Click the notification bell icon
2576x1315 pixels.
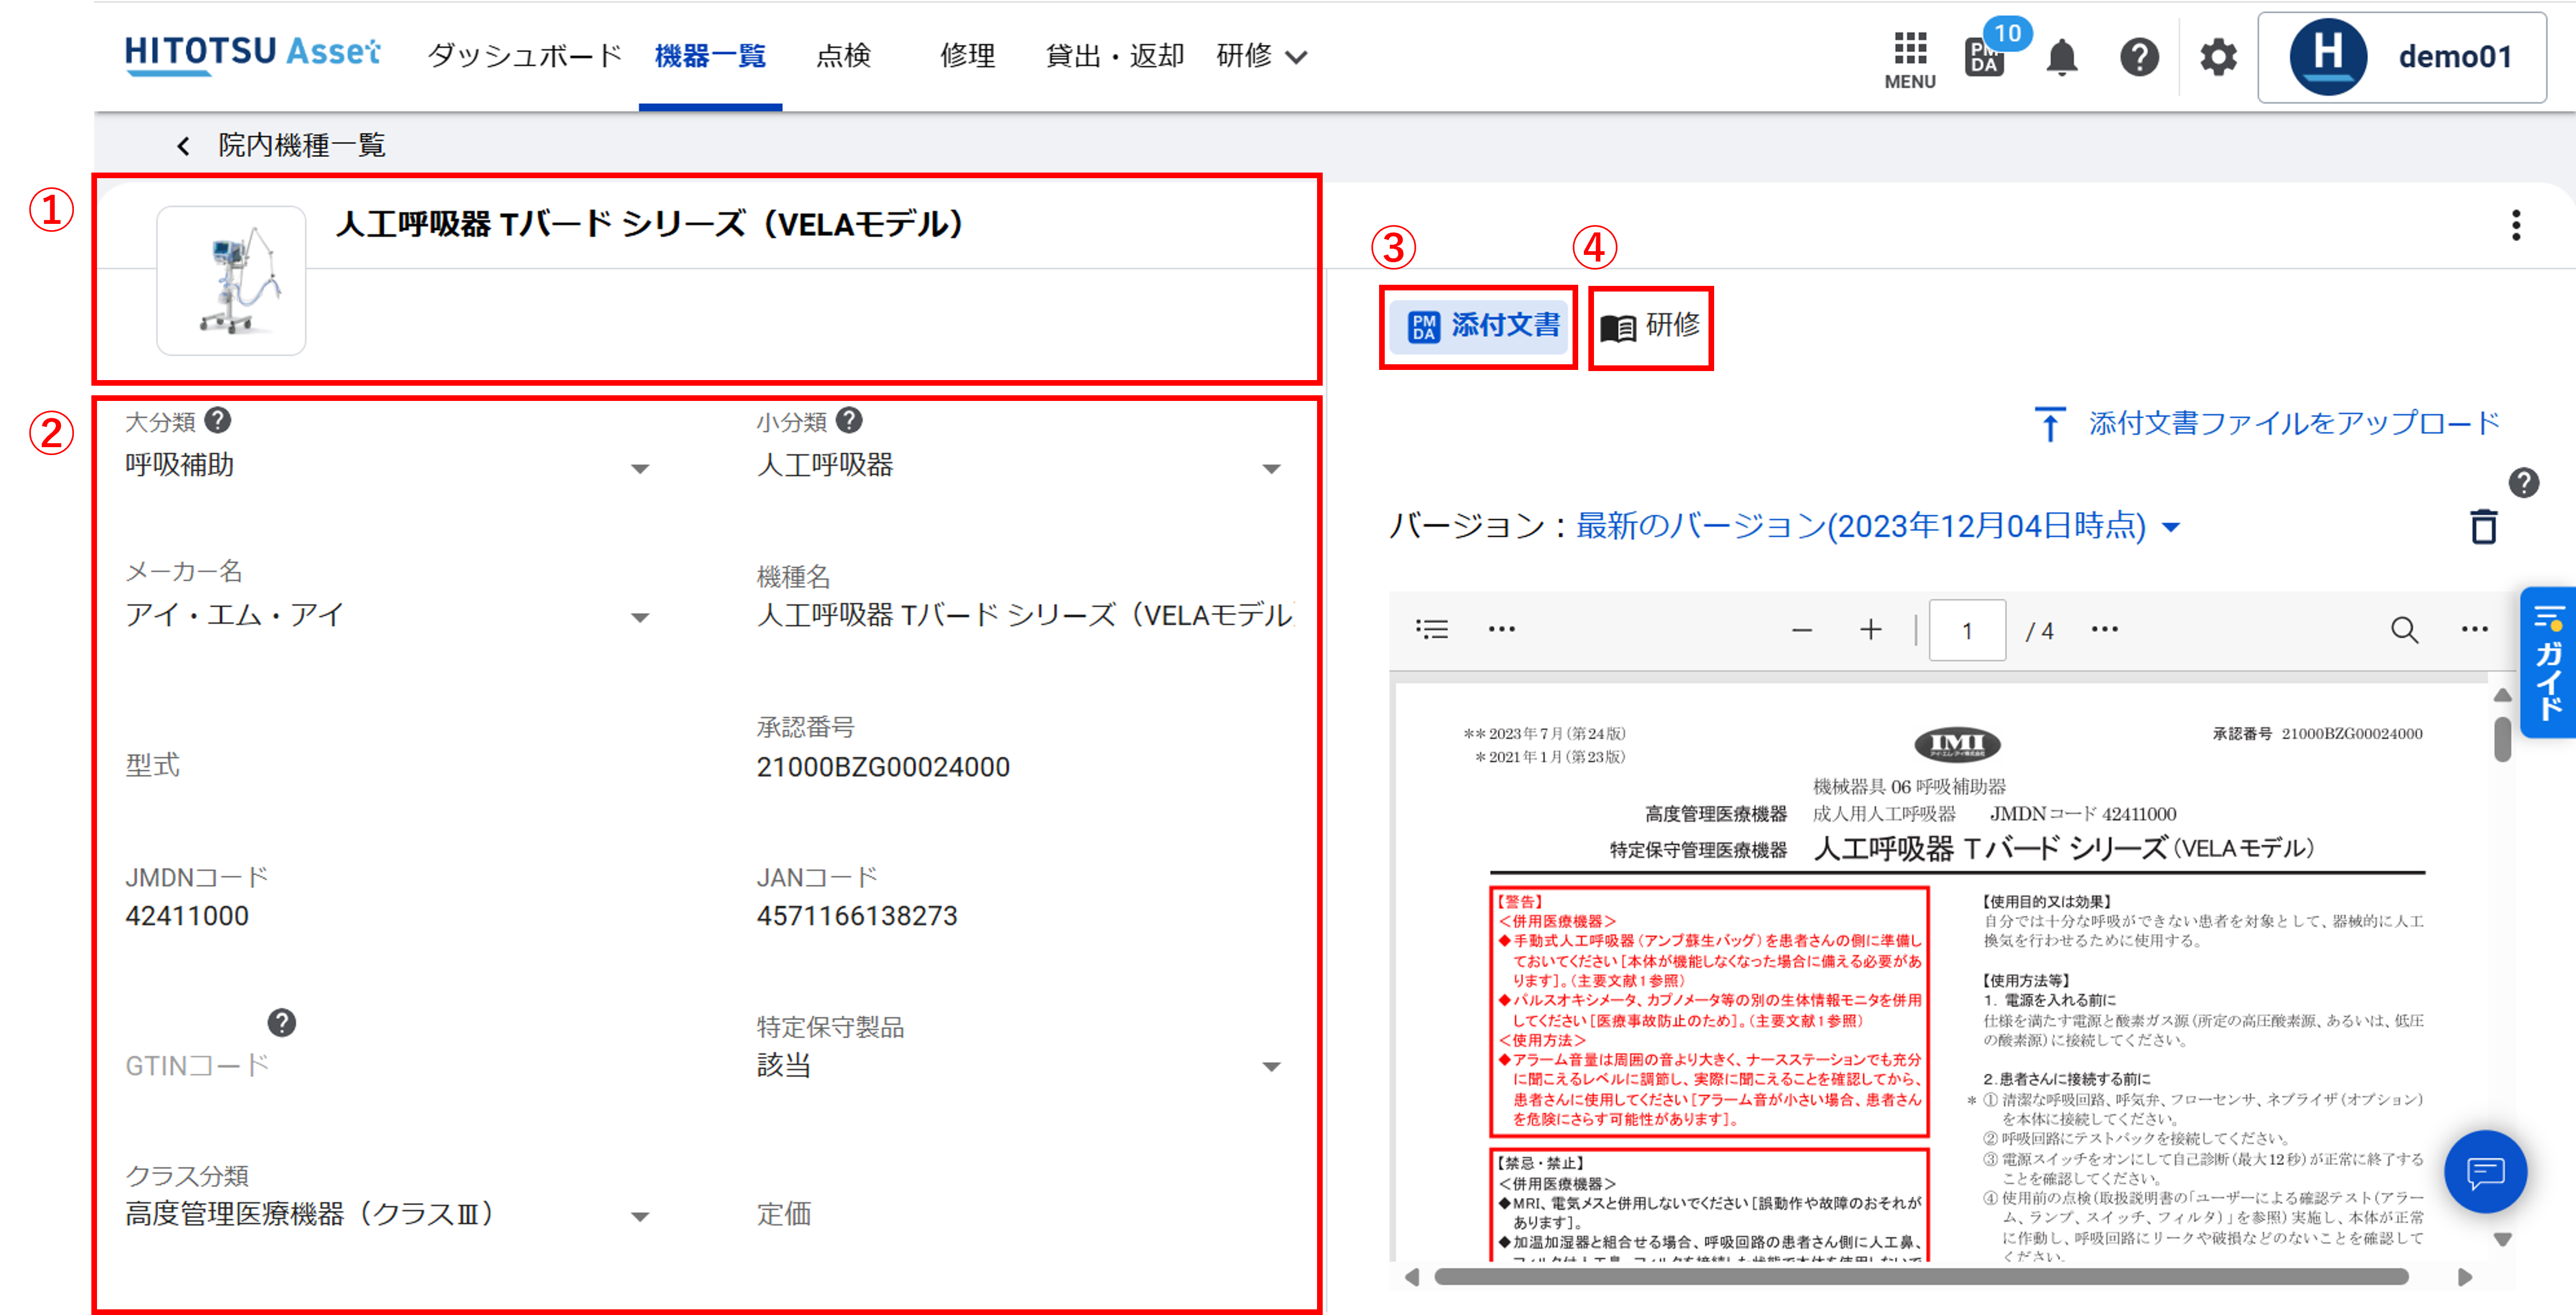(x=2061, y=58)
